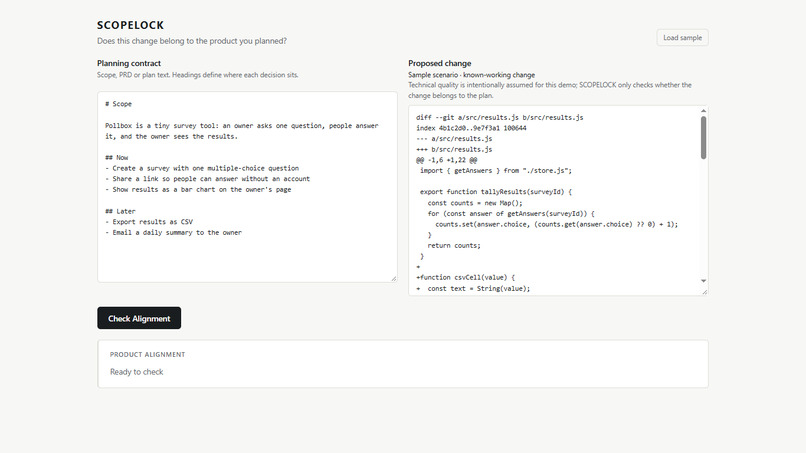Viewport: 806px width, 453px height.
Task: Click the Planning contract resize handle
Action: pos(394,279)
